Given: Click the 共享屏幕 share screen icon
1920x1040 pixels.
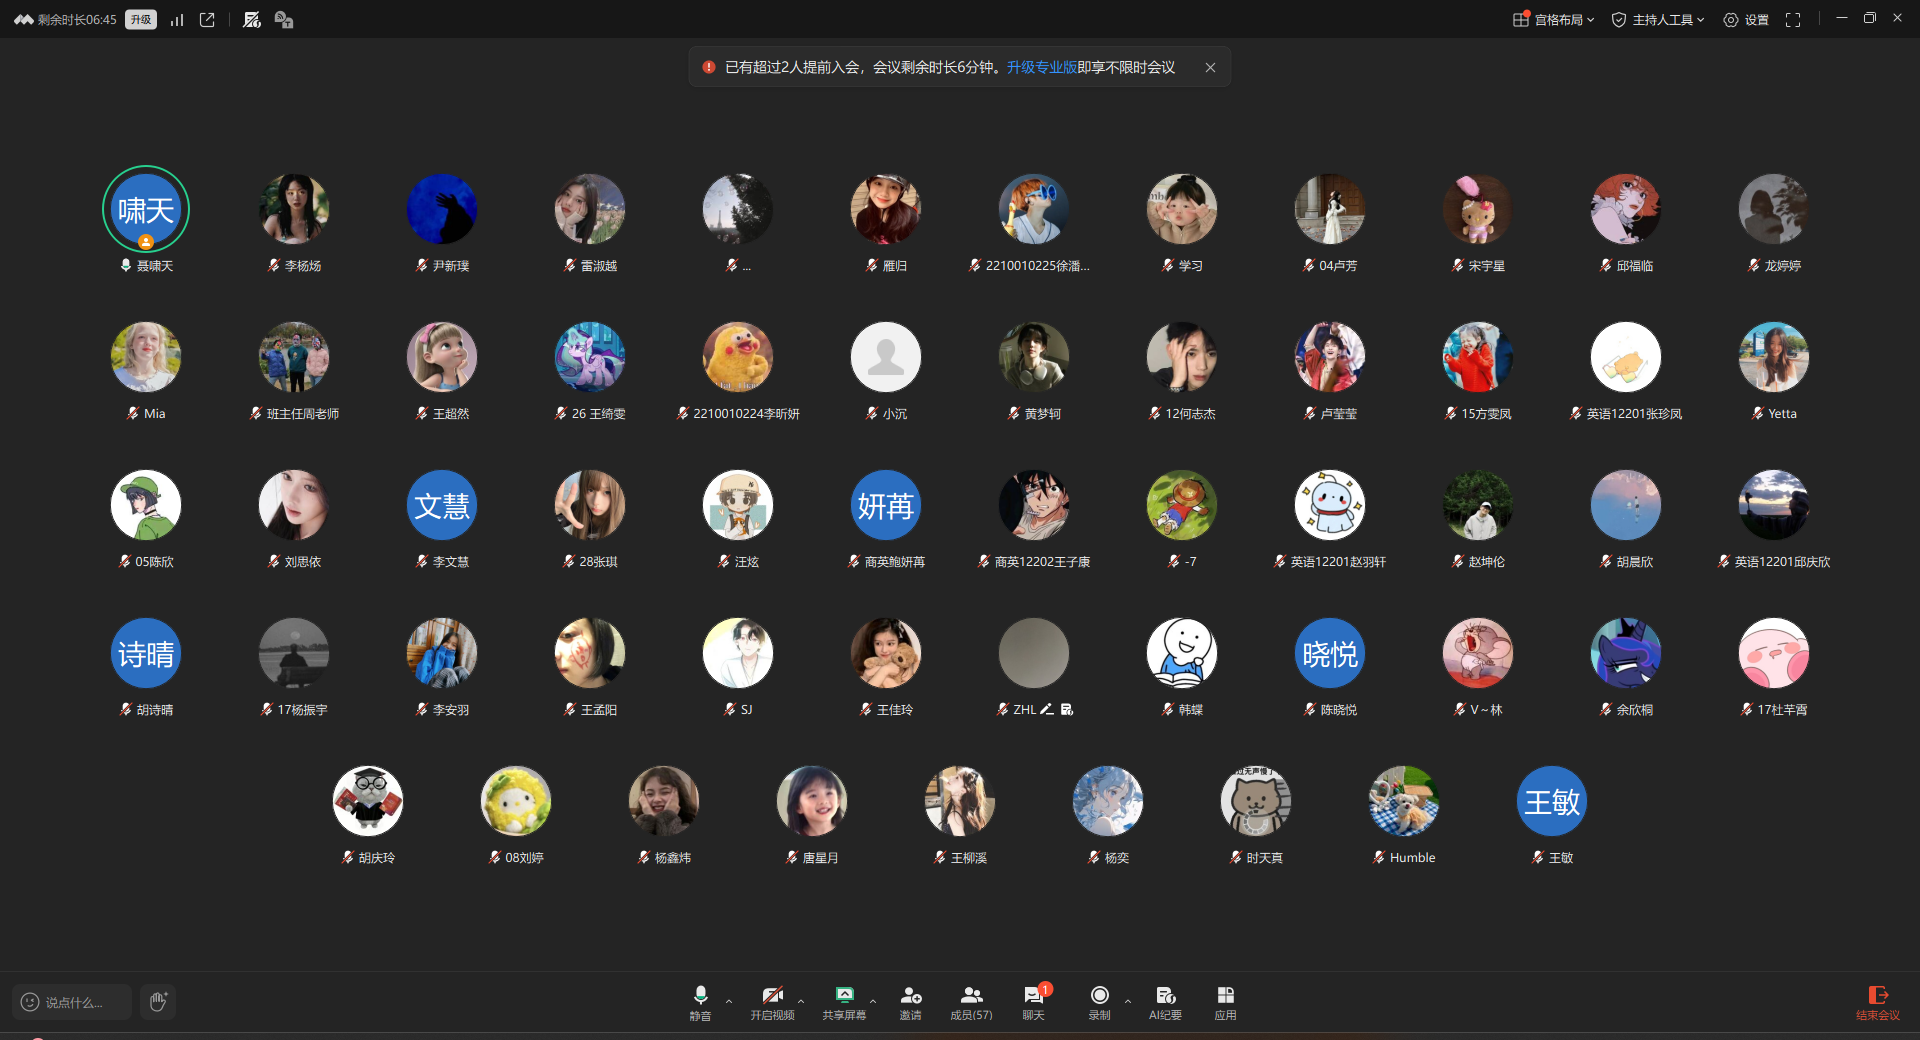Looking at the screenshot, I should click(844, 1001).
